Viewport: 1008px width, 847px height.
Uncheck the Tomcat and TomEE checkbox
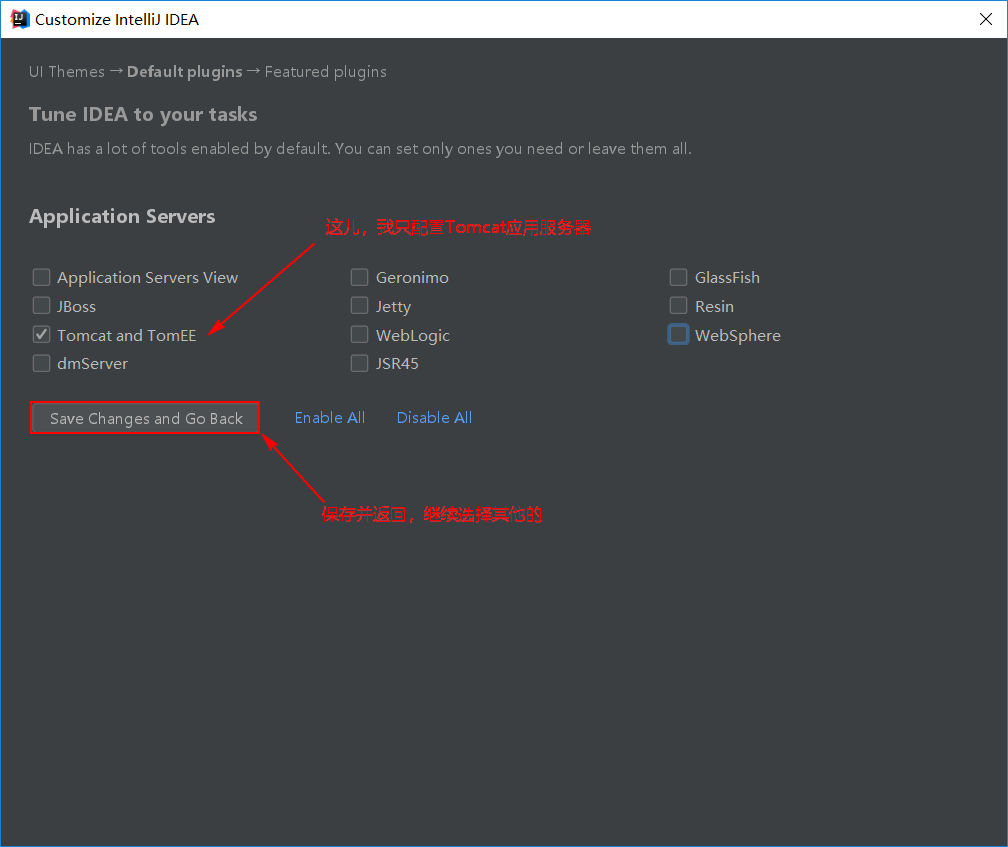(x=41, y=334)
